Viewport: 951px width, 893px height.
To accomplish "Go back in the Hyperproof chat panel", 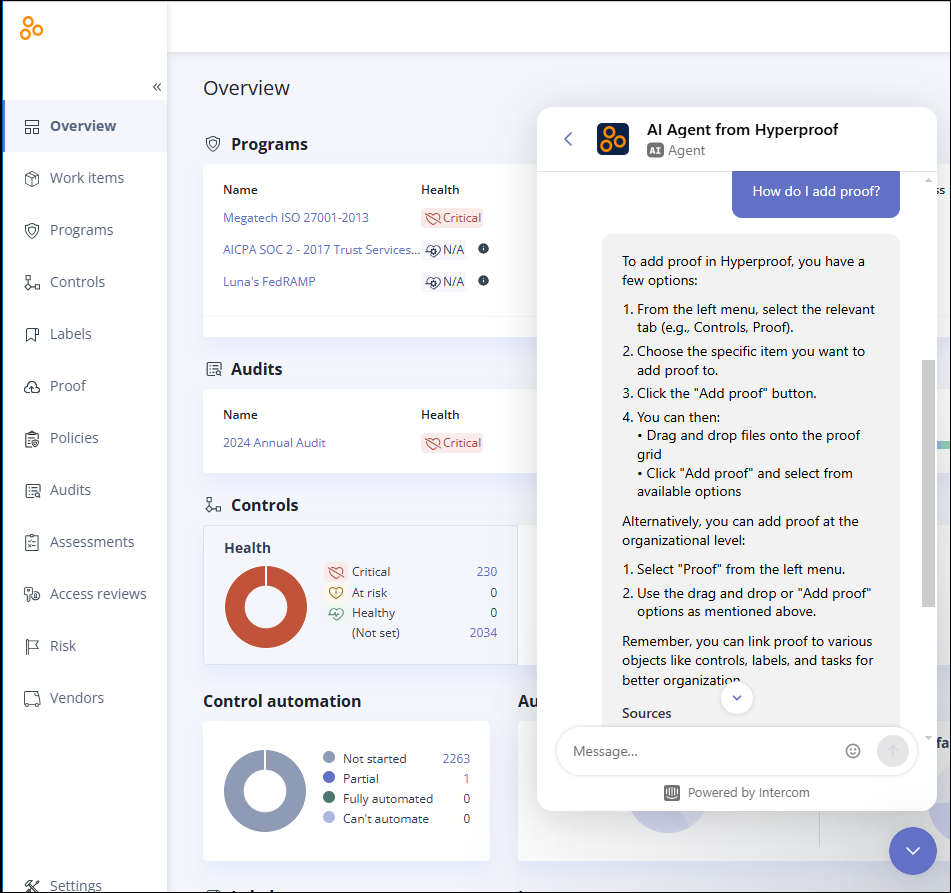I will click(x=568, y=139).
